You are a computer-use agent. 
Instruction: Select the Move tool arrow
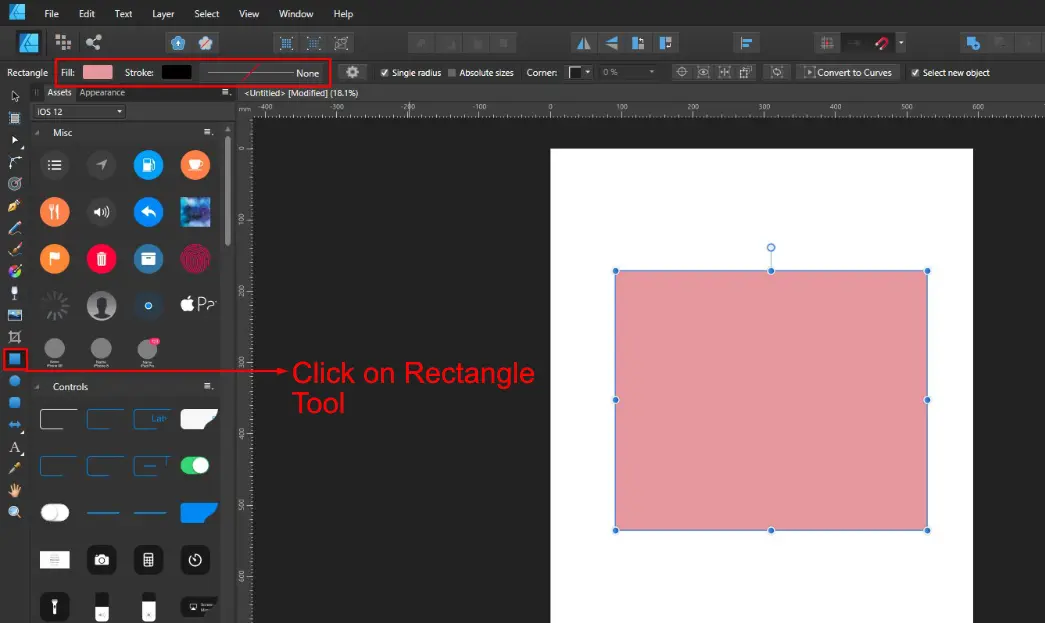point(15,97)
